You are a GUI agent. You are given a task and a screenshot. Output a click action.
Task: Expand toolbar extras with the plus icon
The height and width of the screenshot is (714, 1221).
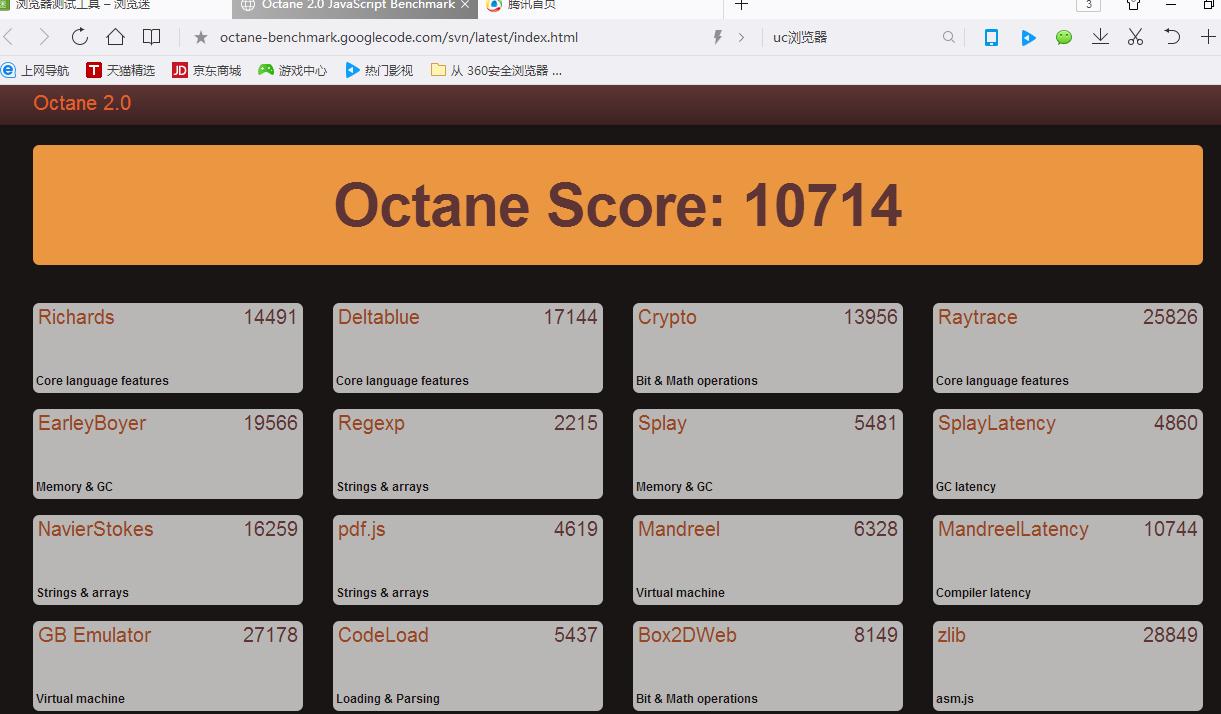(x=1207, y=37)
